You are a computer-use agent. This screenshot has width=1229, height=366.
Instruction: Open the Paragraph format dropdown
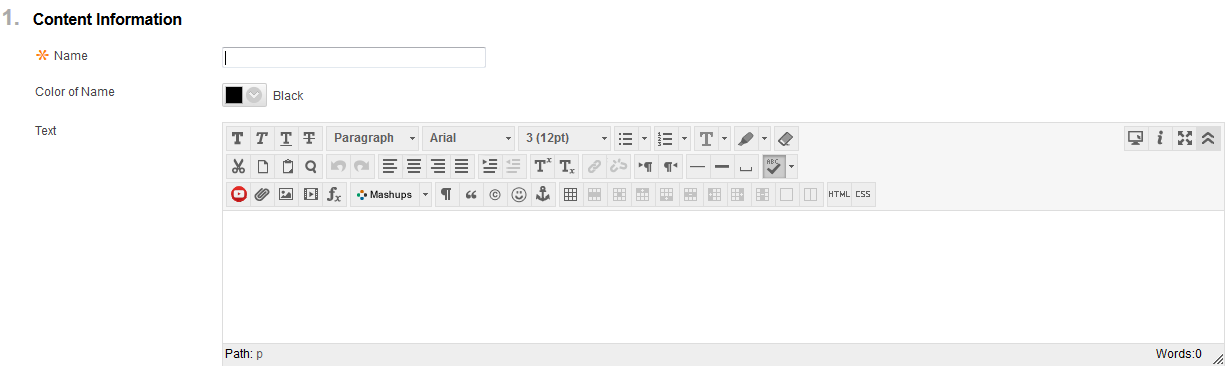coord(373,138)
